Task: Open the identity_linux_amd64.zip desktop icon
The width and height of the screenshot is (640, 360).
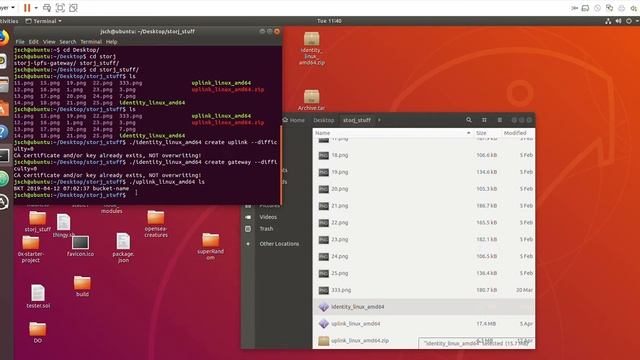Action: [x=311, y=48]
